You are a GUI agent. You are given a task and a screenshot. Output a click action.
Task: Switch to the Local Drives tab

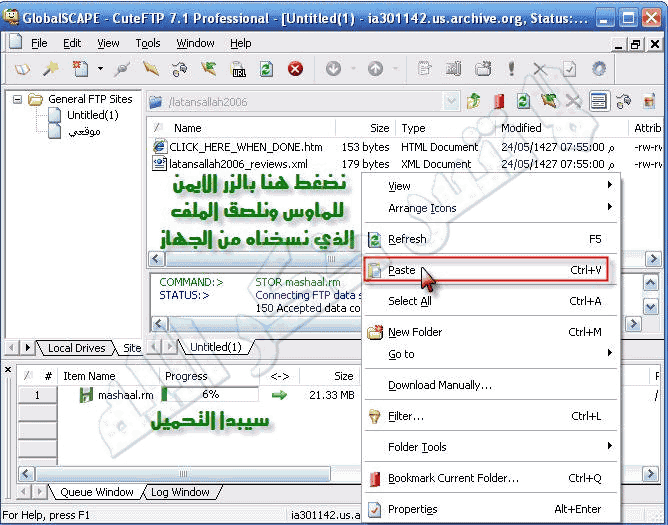(x=76, y=348)
